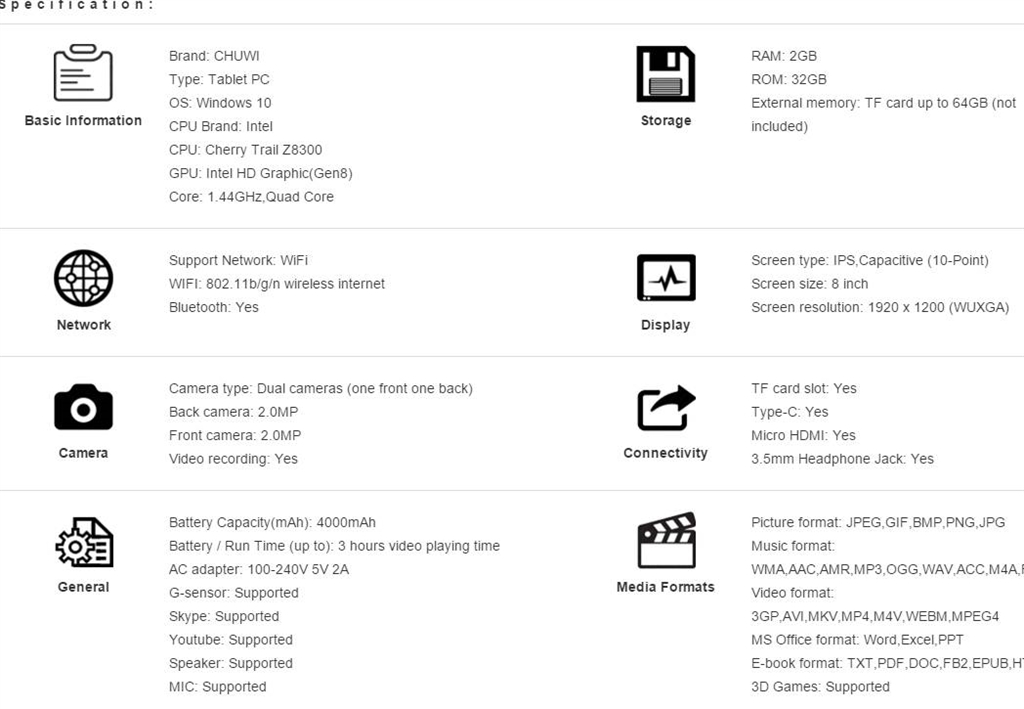Screen dimensions: 1024x709
Task: Click the Network section label
Action: pos(83,325)
